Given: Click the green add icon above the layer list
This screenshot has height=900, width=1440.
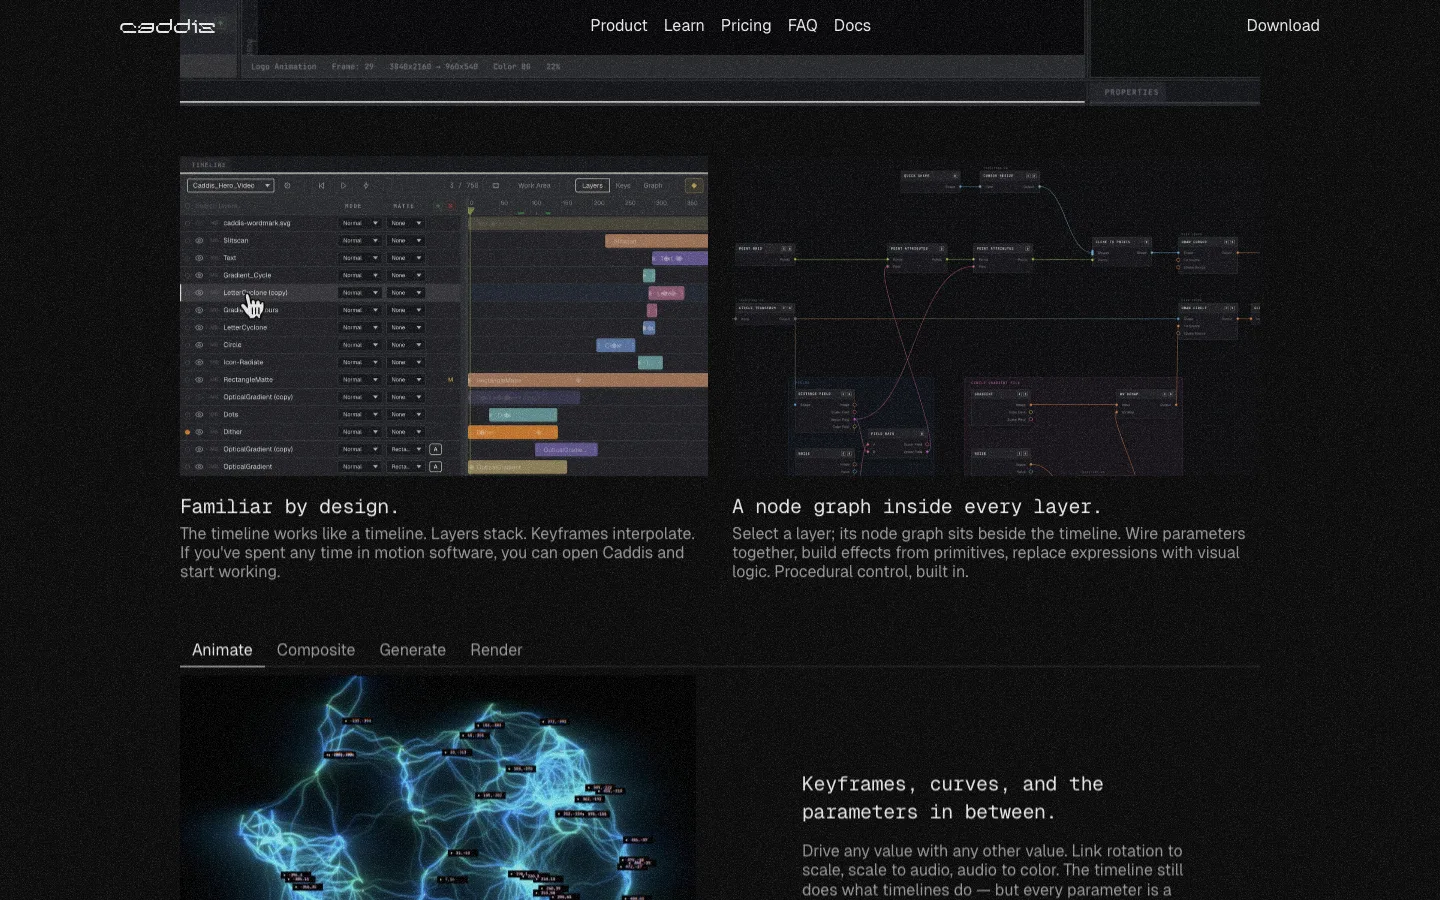Looking at the screenshot, I should click(x=438, y=206).
